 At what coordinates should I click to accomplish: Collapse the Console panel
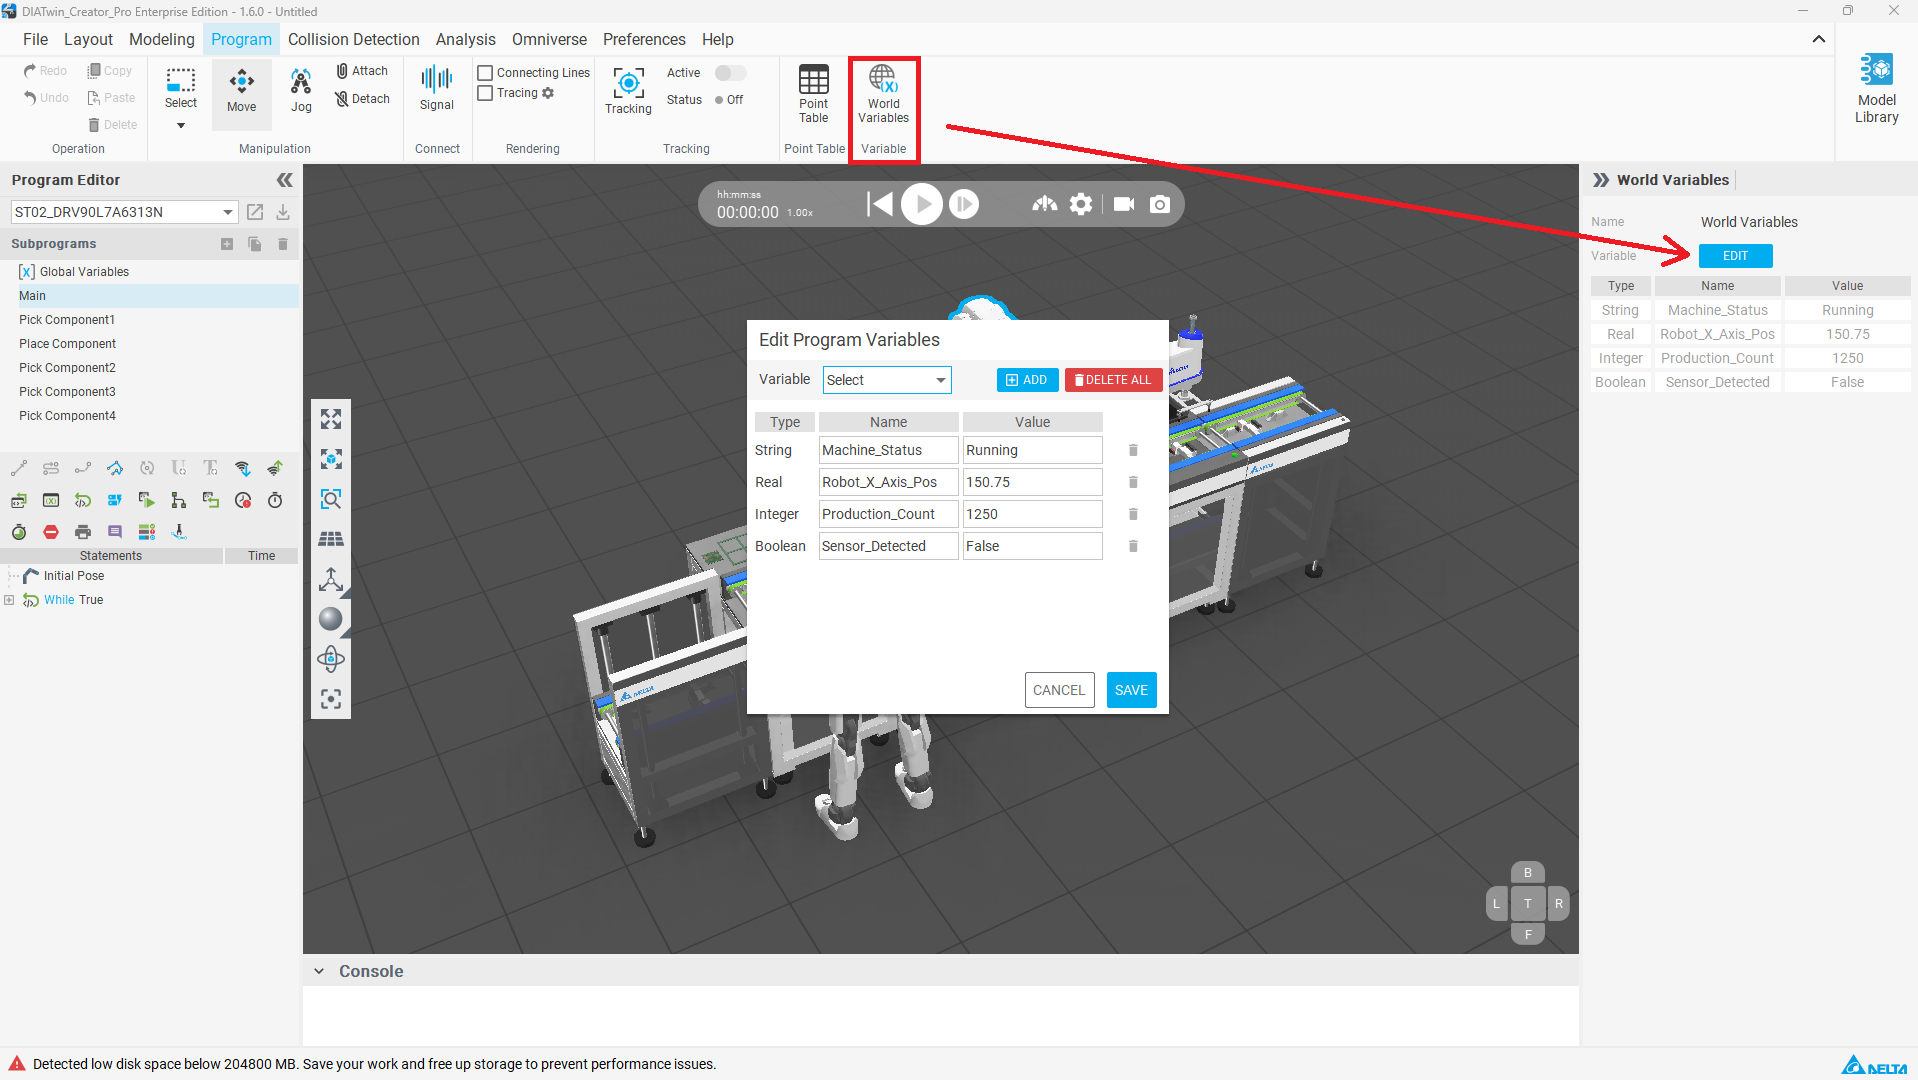pyautogui.click(x=319, y=971)
